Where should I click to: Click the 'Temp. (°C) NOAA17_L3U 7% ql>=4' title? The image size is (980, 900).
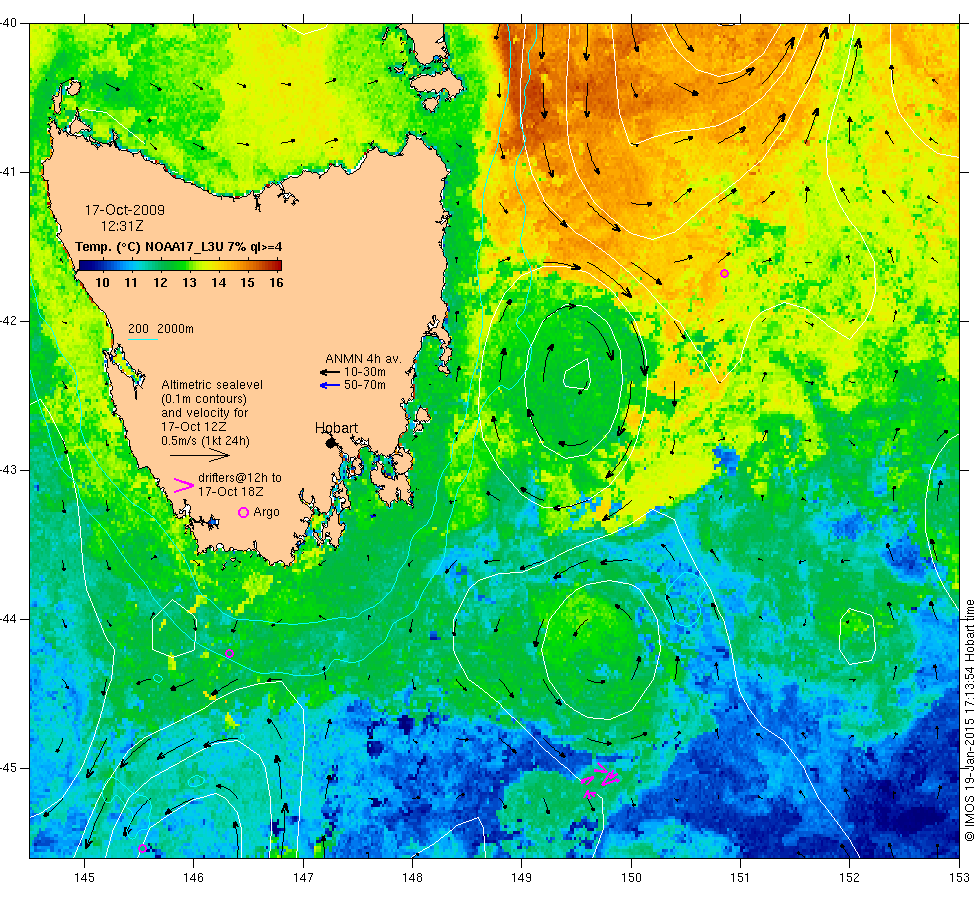(179, 247)
